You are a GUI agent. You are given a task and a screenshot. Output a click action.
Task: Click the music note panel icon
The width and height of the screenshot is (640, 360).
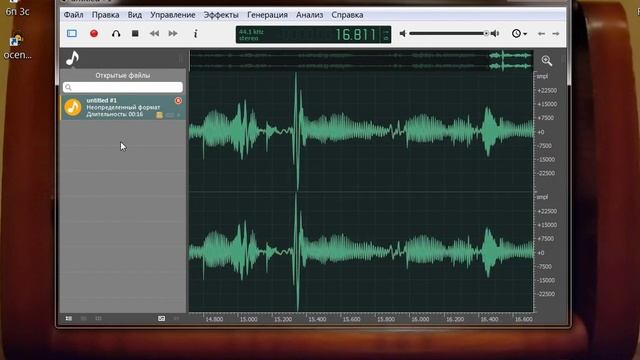(72, 58)
